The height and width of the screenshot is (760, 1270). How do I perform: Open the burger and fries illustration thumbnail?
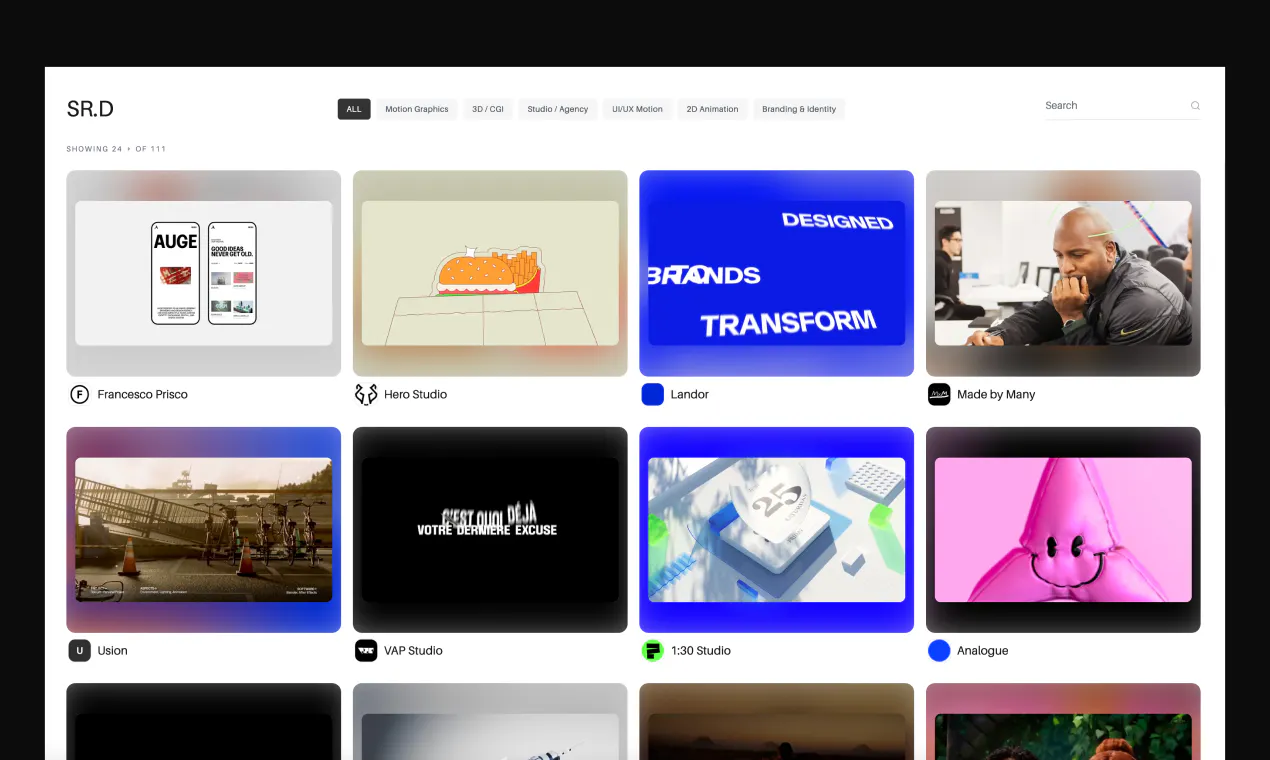coord(490,273)
